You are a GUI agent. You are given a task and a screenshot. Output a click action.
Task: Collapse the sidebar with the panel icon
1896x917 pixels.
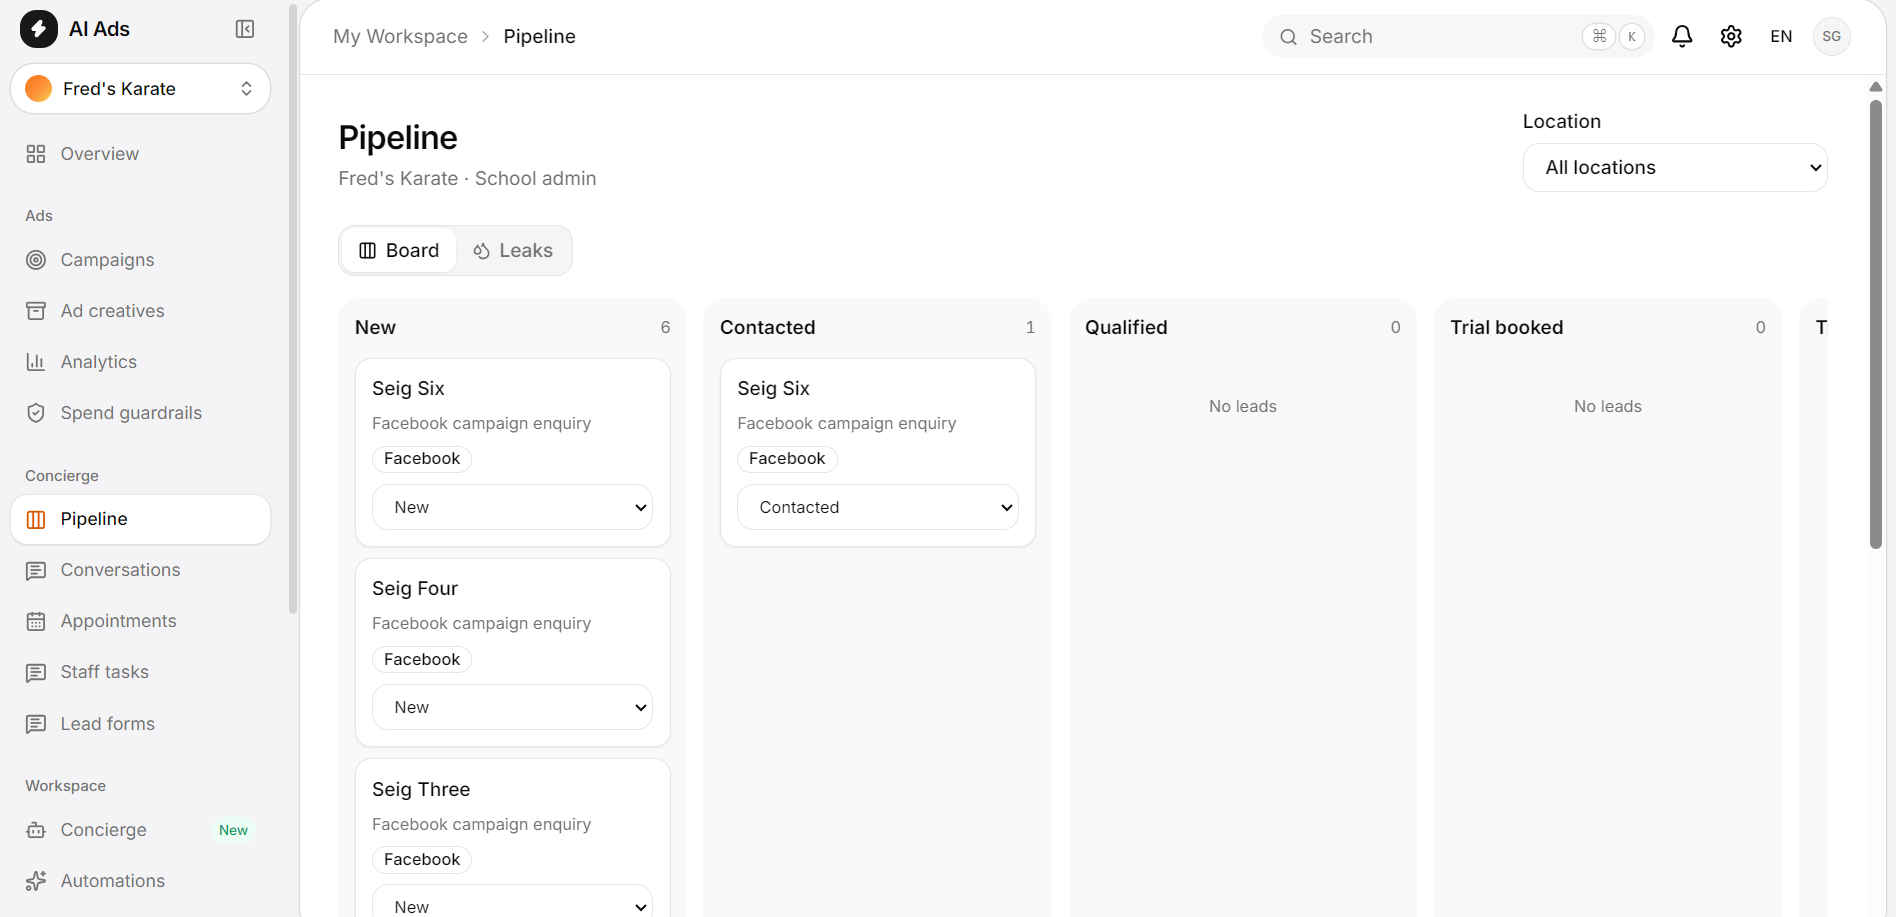pyautogui.click(x=245, y=29)
